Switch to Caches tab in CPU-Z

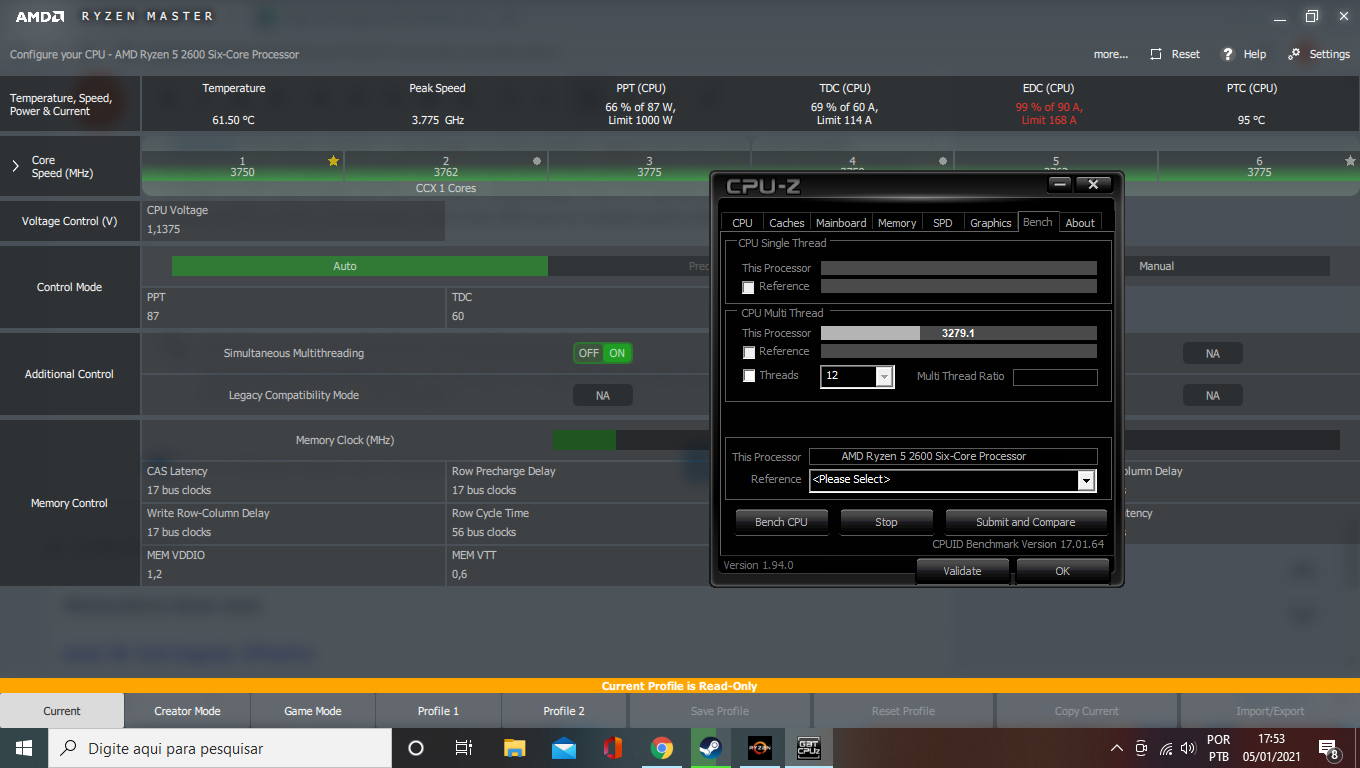(x=787, y=223)
